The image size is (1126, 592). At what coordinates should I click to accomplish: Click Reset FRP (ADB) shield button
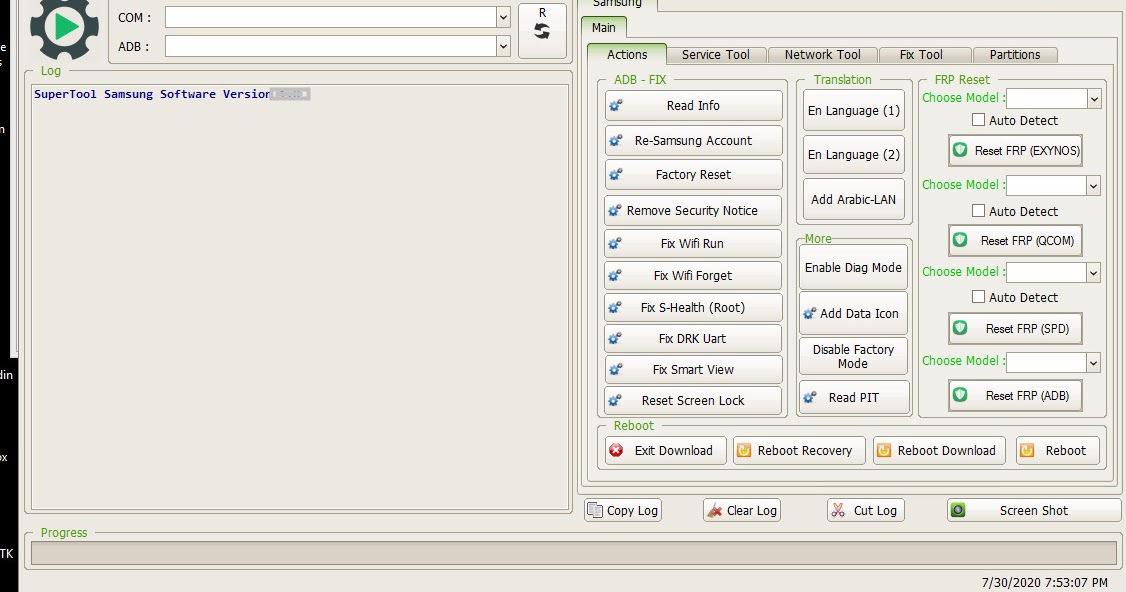pos(1015,396)
